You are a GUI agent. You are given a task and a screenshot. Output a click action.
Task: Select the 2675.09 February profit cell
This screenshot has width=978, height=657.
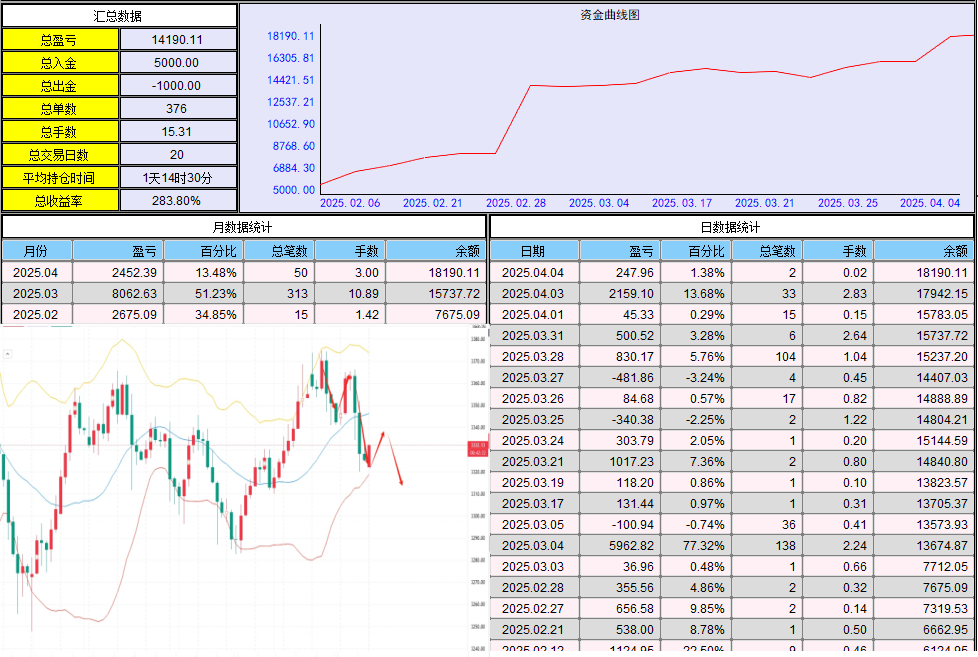click(118, 314)
